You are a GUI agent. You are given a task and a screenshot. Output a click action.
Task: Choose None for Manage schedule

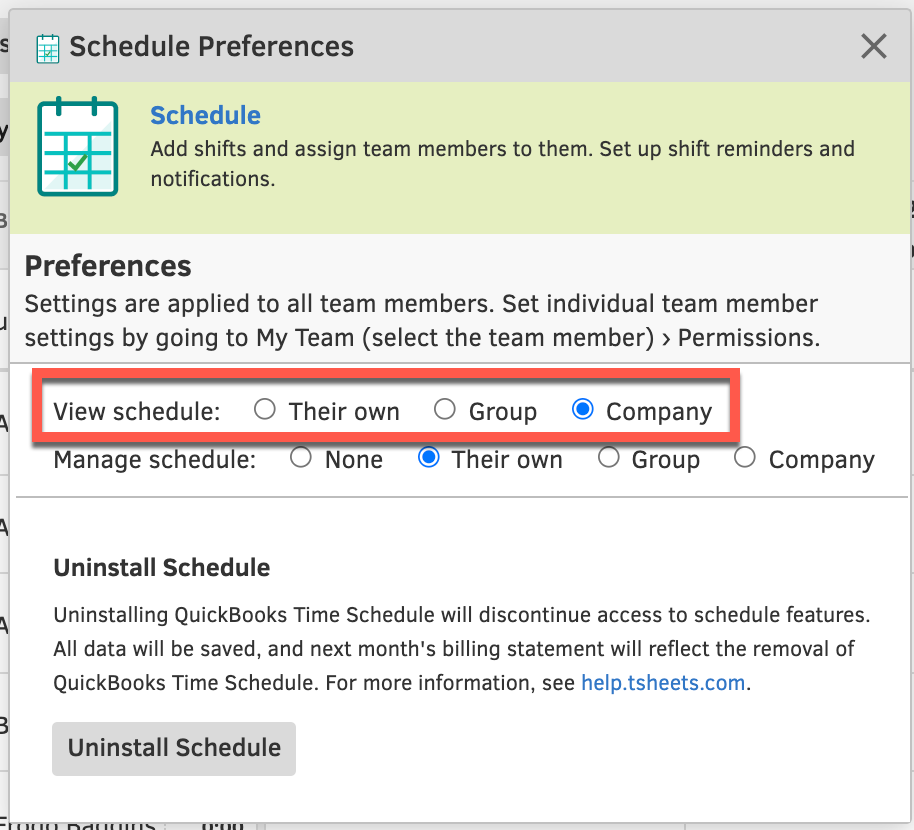pos(301,458)
